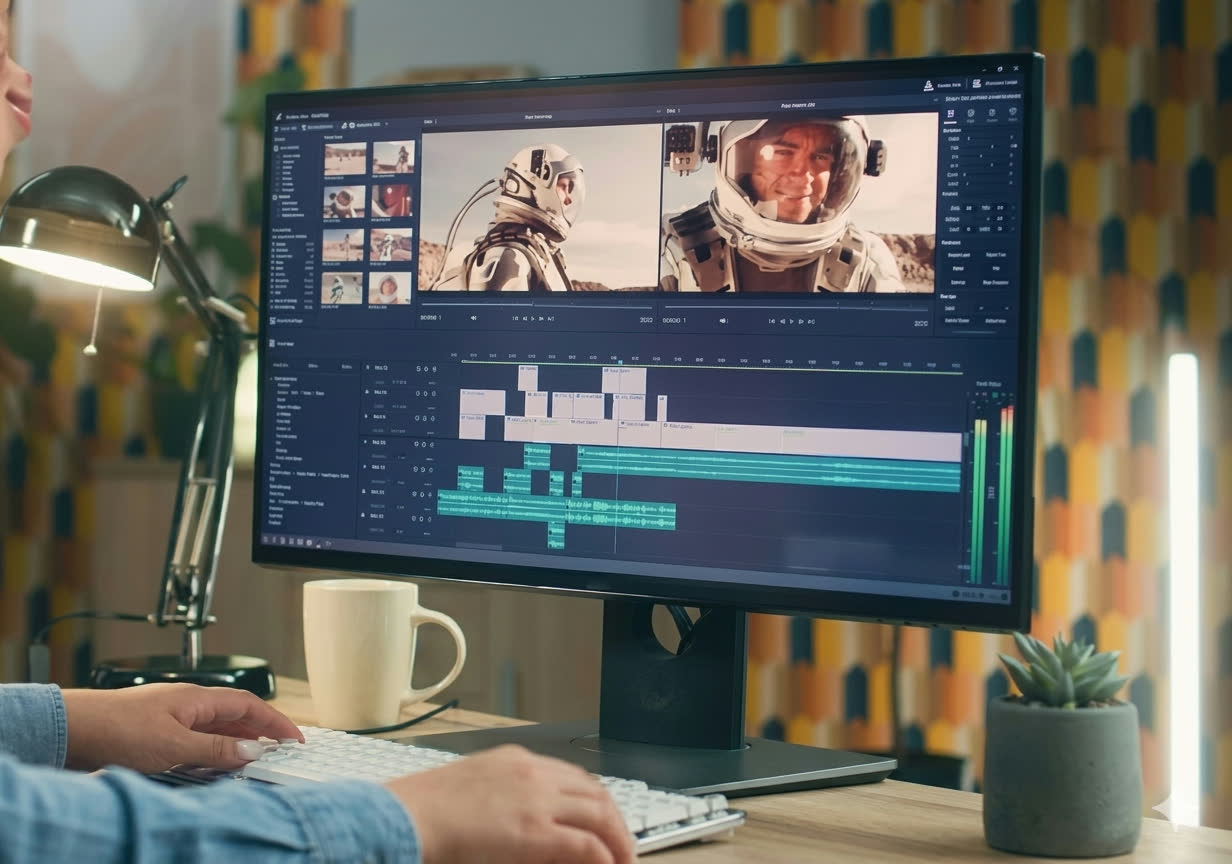Collapse the top tree item in the effects panel

[269, 380]
